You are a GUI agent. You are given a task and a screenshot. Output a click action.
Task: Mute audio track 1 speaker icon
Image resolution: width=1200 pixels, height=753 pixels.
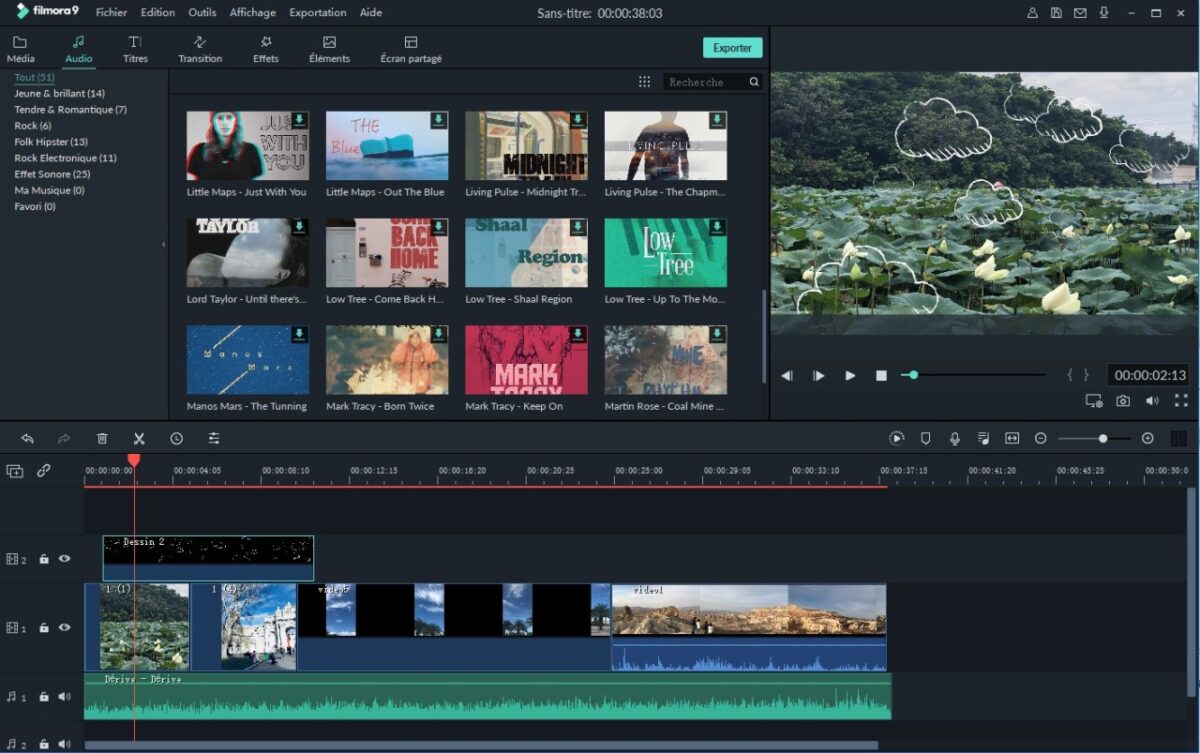tap(65, 697)
